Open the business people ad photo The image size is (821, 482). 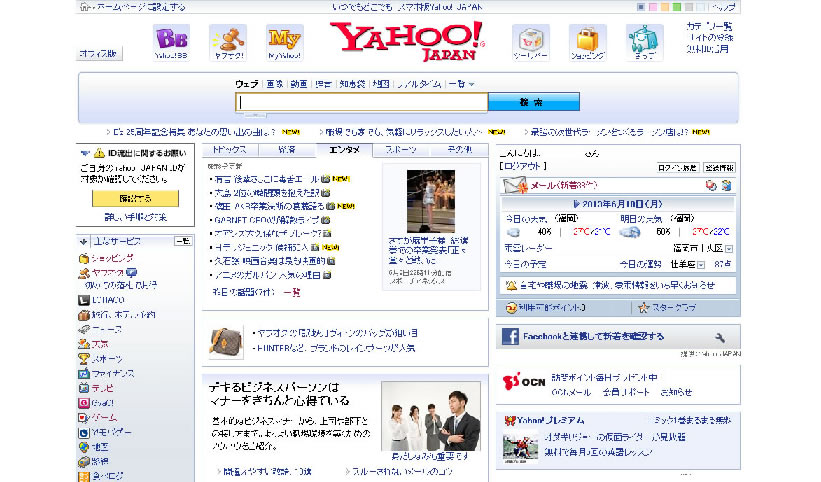tap(430, 416)
